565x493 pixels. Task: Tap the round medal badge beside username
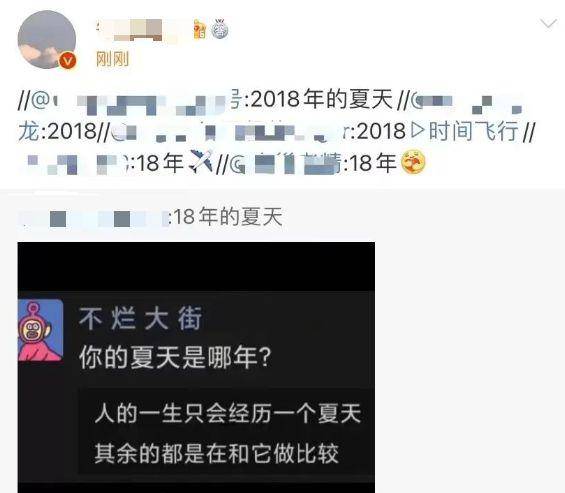(219, 29)
